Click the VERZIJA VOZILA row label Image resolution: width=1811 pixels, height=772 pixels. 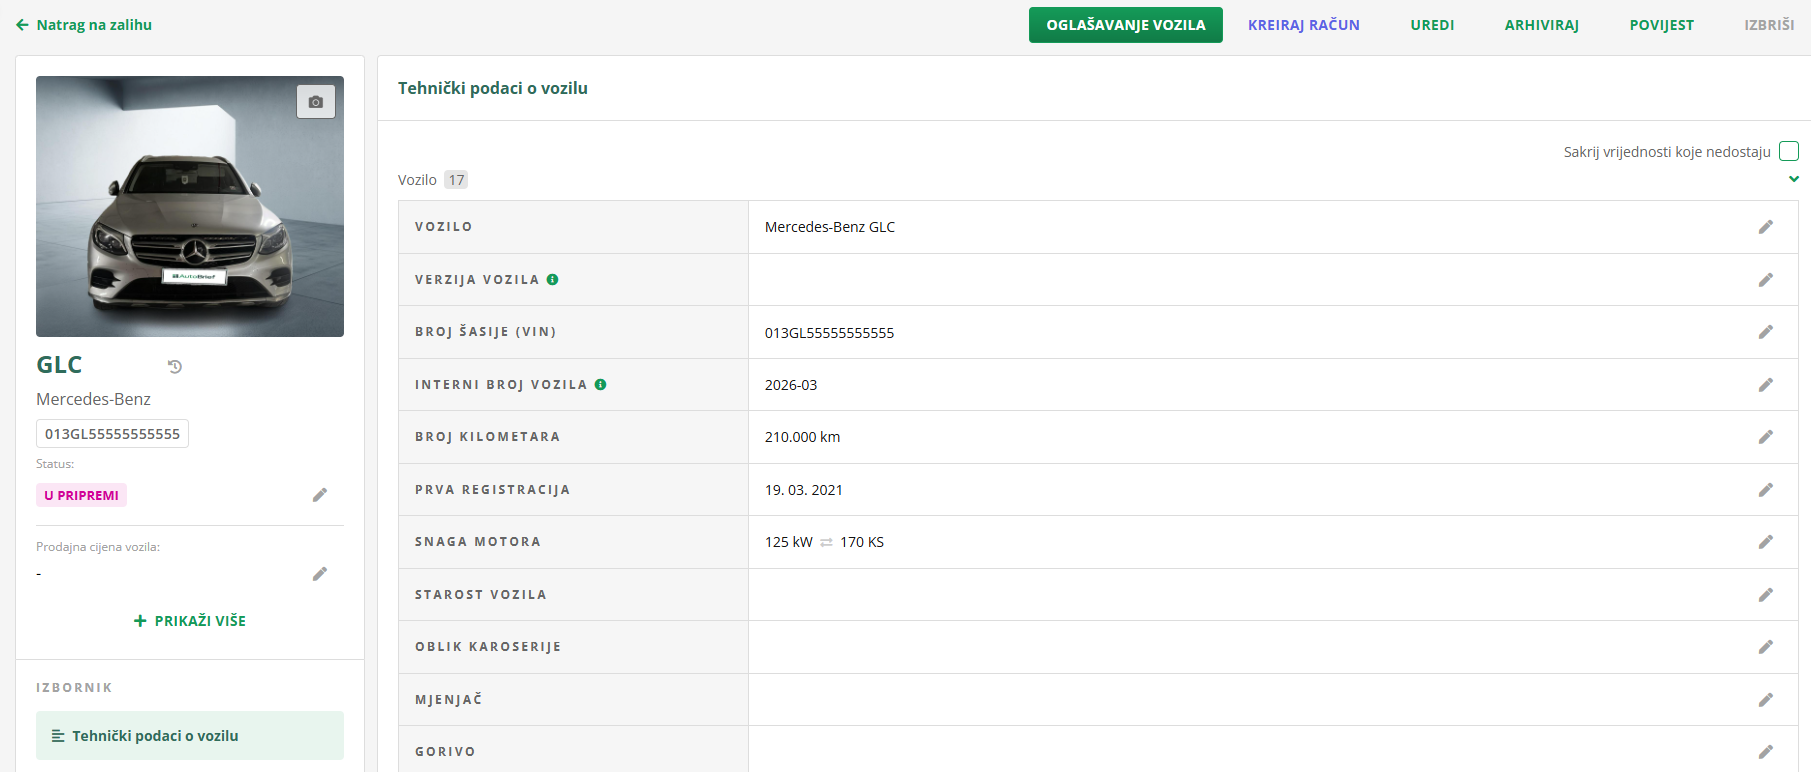coord(477,280)
